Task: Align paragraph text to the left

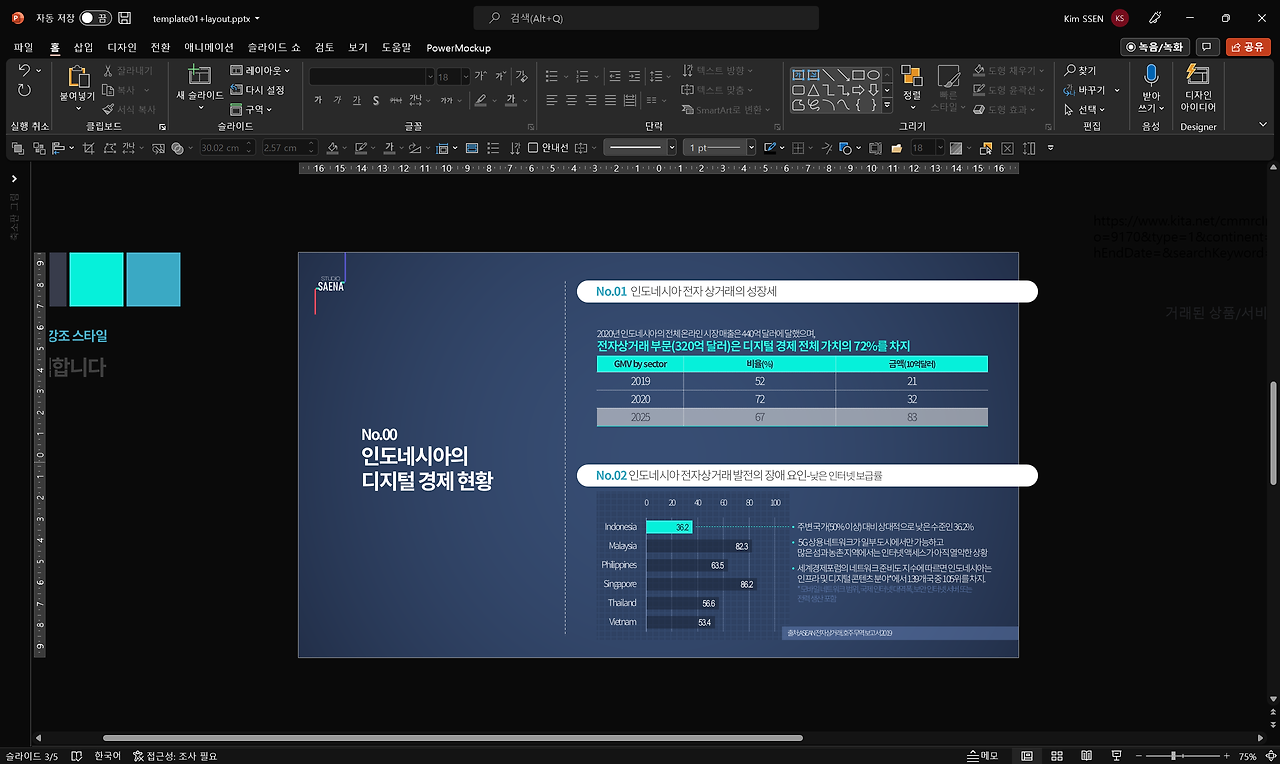Action: (552, 100)
